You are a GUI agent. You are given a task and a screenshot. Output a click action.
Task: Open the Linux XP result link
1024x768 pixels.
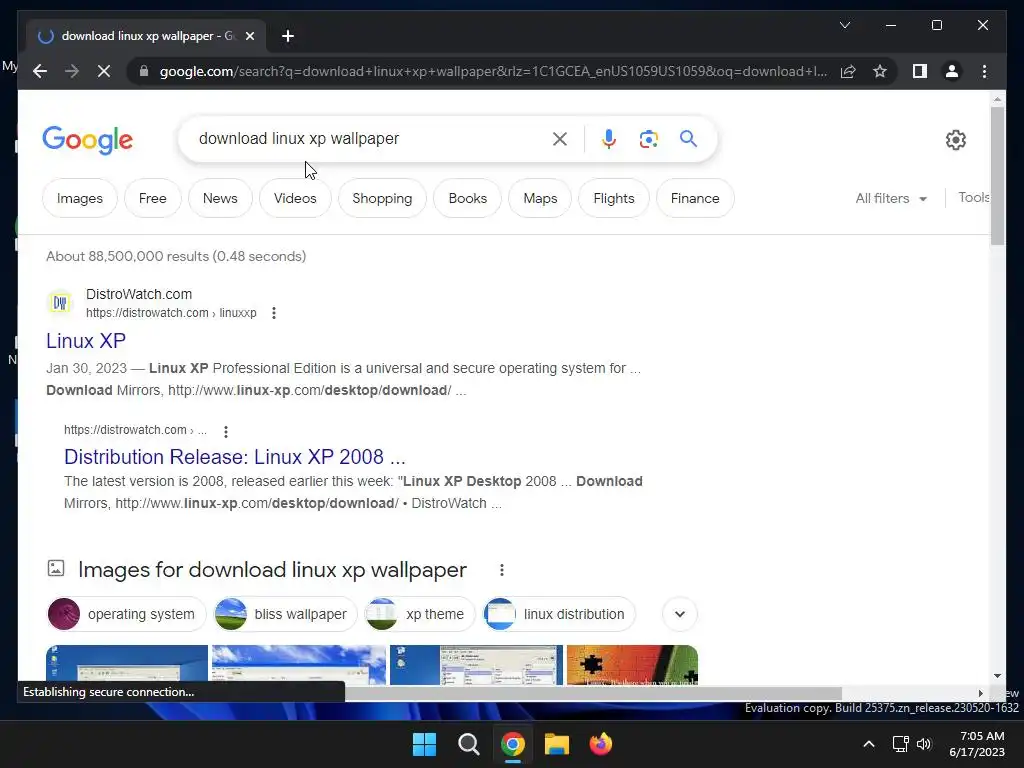coord(86,341)
